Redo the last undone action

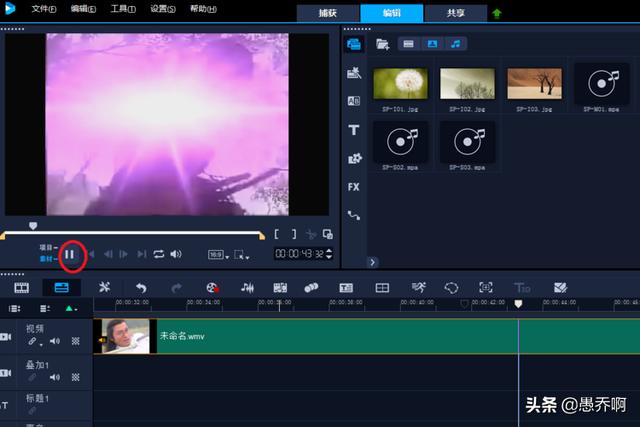176,288
